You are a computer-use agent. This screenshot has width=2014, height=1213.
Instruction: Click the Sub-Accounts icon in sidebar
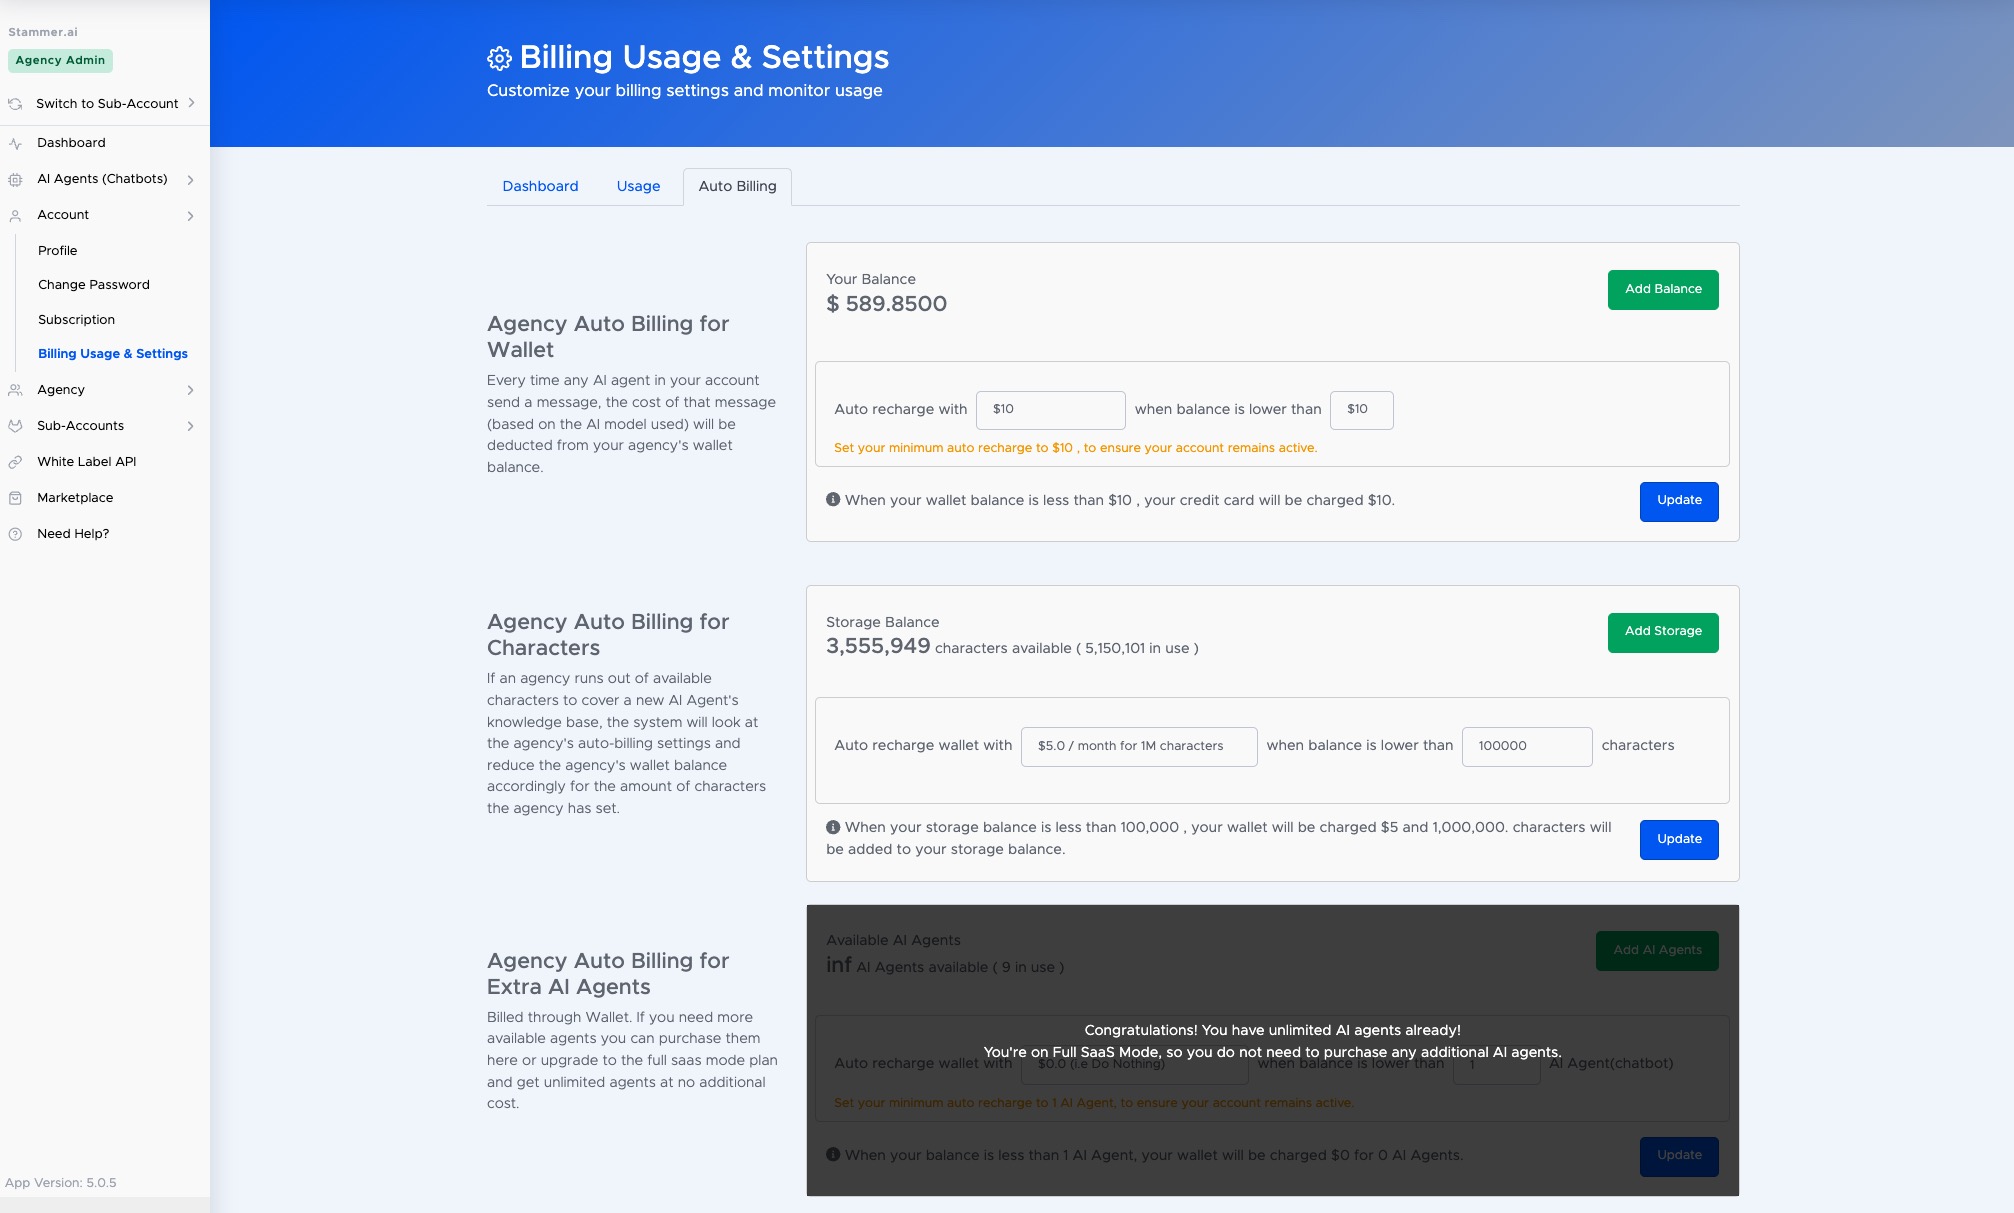click(15, 426)
